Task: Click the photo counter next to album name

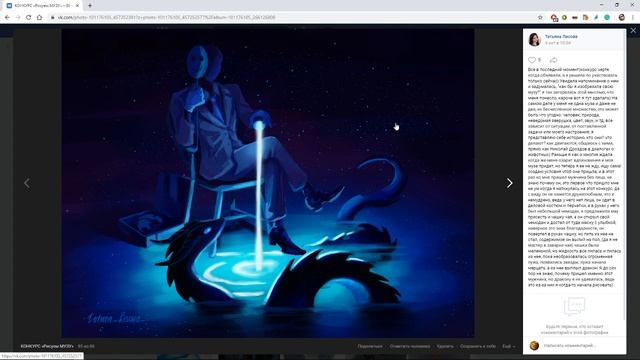Action: tap(86, 346)
